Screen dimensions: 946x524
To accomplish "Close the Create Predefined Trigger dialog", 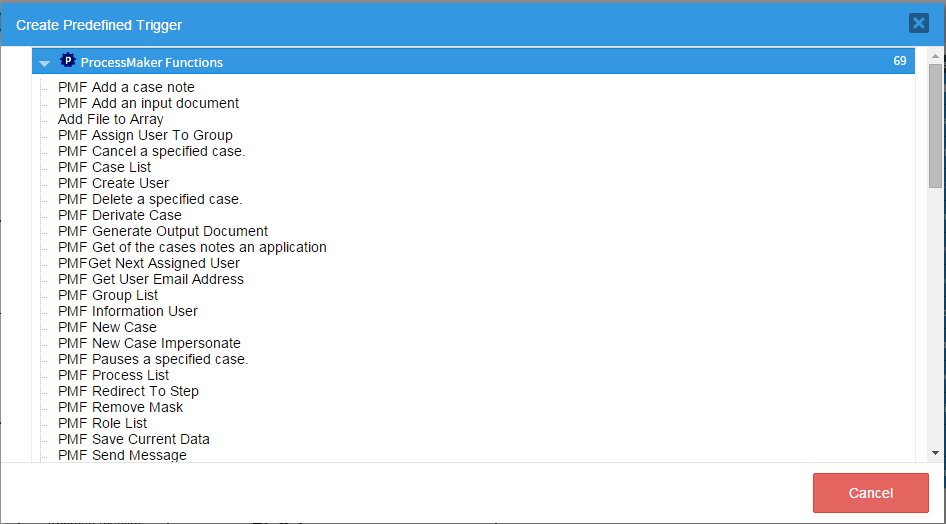I will tap(918, 23).
